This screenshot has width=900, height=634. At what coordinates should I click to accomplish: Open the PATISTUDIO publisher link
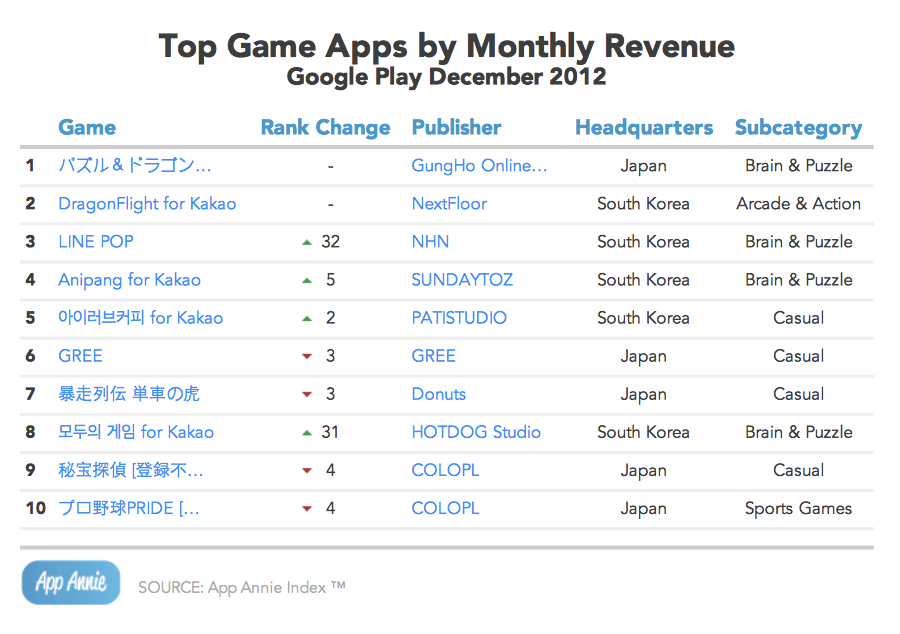pos(459,317)
